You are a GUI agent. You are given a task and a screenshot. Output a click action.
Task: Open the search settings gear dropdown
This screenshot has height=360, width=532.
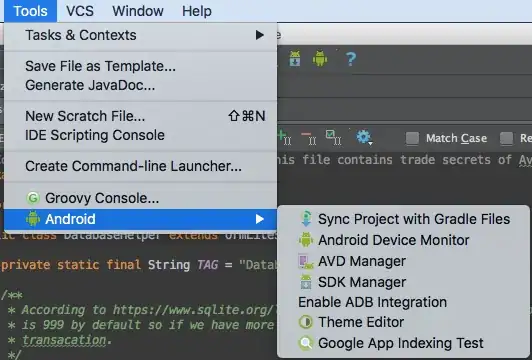pyautogui.click(x=364, y=137)
